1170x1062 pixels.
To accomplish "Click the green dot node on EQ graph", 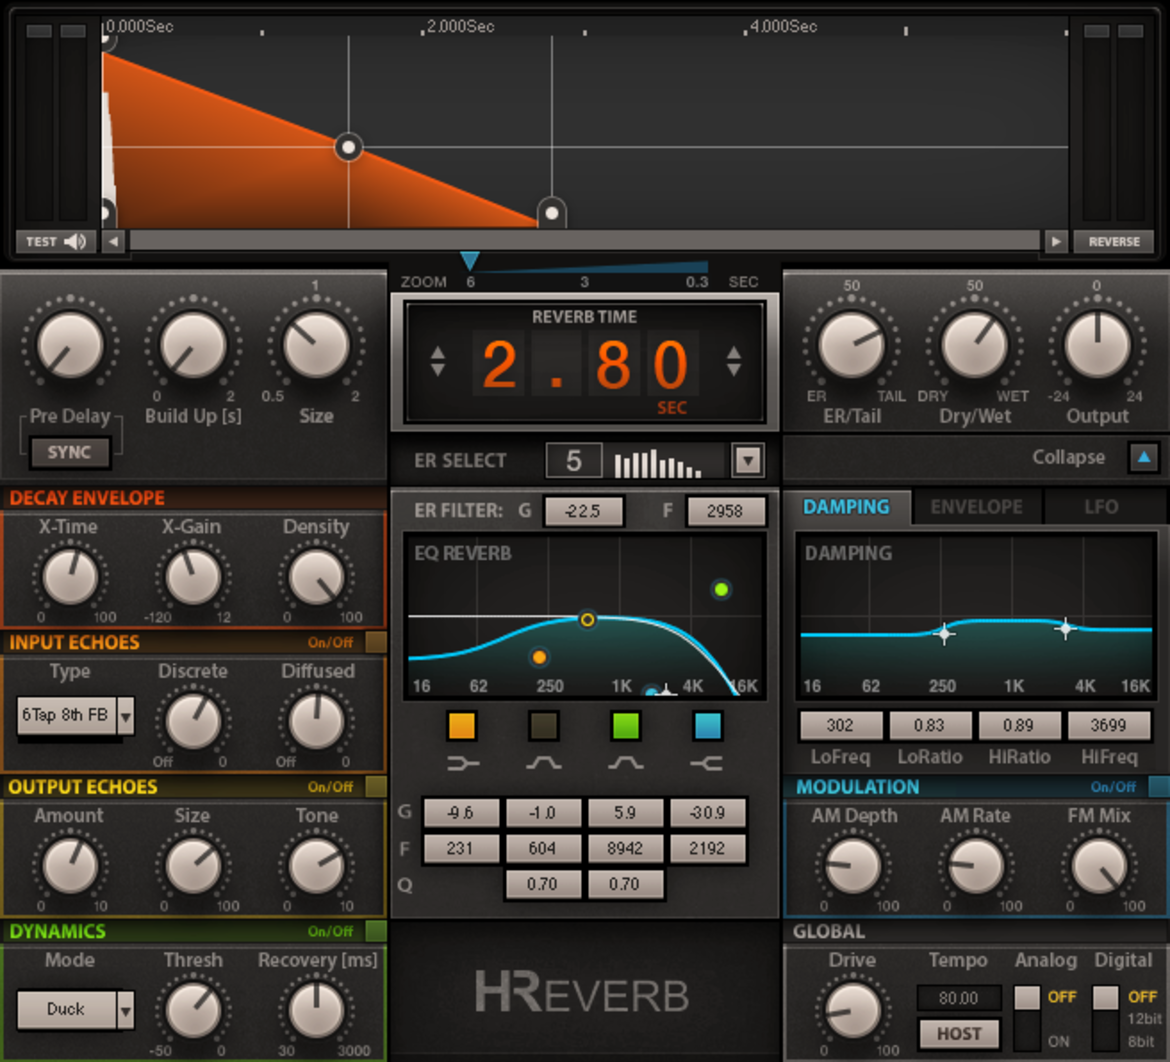I will click(x=721, y=590).
